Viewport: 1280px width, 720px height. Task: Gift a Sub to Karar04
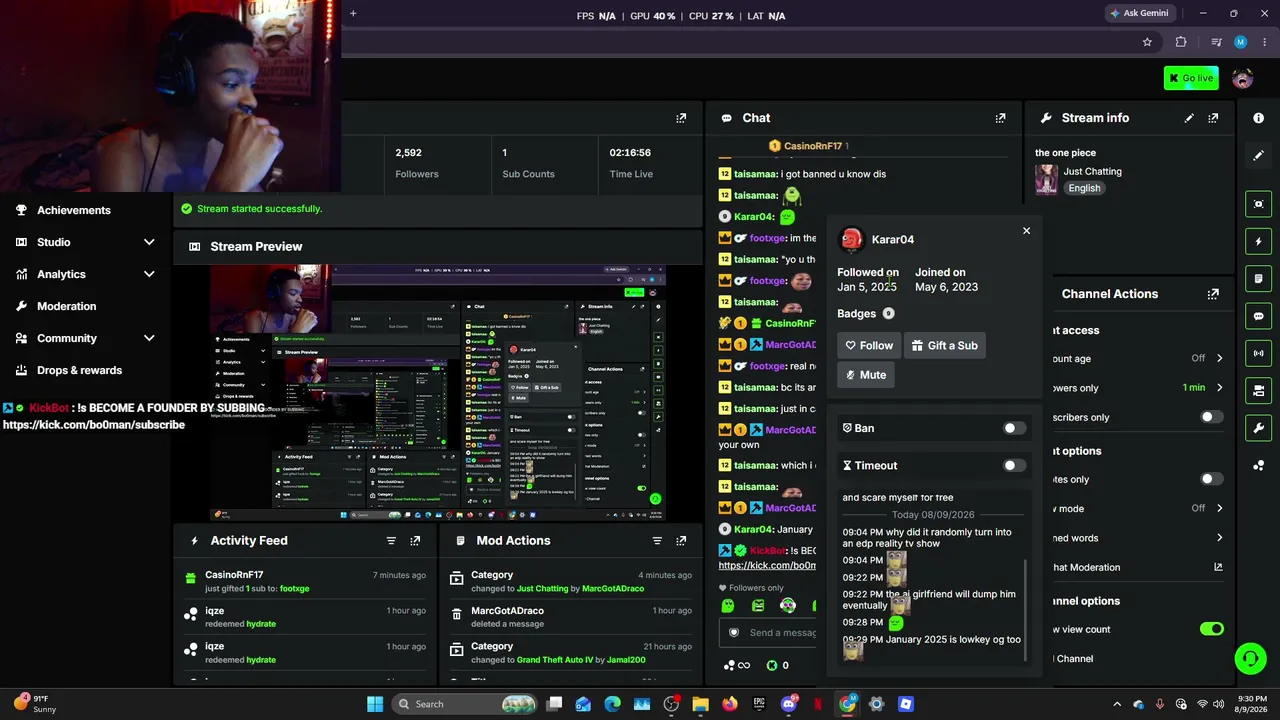[945, 346]
